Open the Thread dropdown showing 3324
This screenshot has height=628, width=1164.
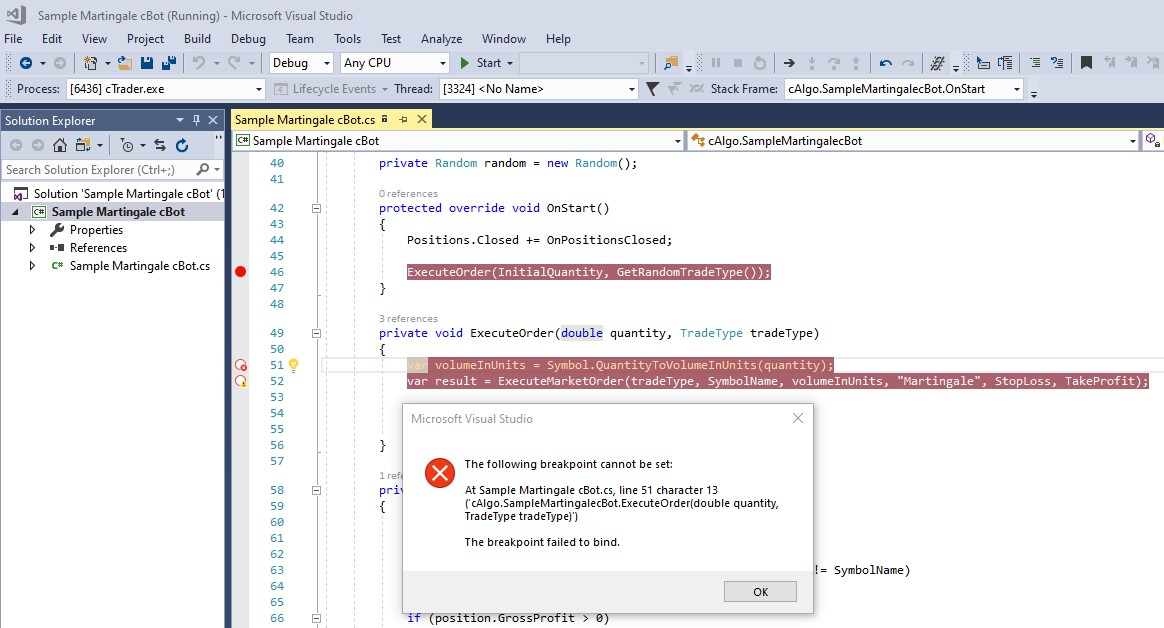(538, 89)
